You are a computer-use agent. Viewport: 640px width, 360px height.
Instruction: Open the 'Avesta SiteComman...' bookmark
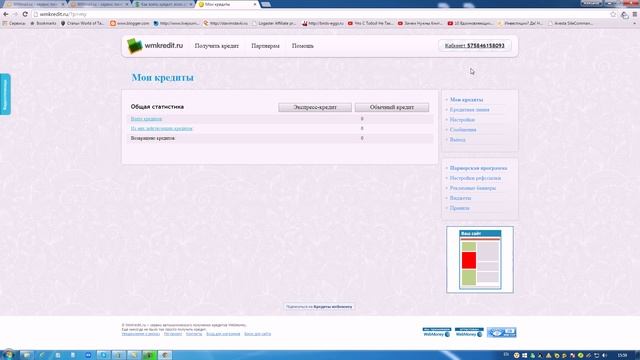coord(571,23)
